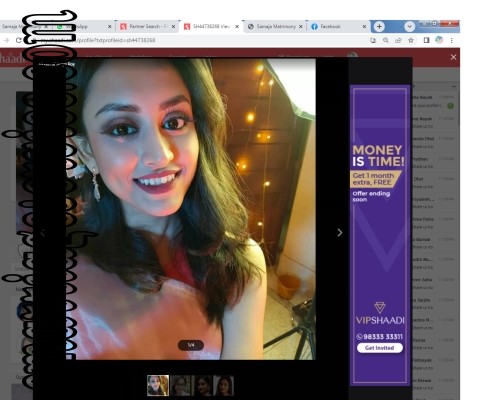Viewport: 500px width, 400px height.
Task: Open the zoom magnifier icon in address bar
Action: tap(386, 40)
